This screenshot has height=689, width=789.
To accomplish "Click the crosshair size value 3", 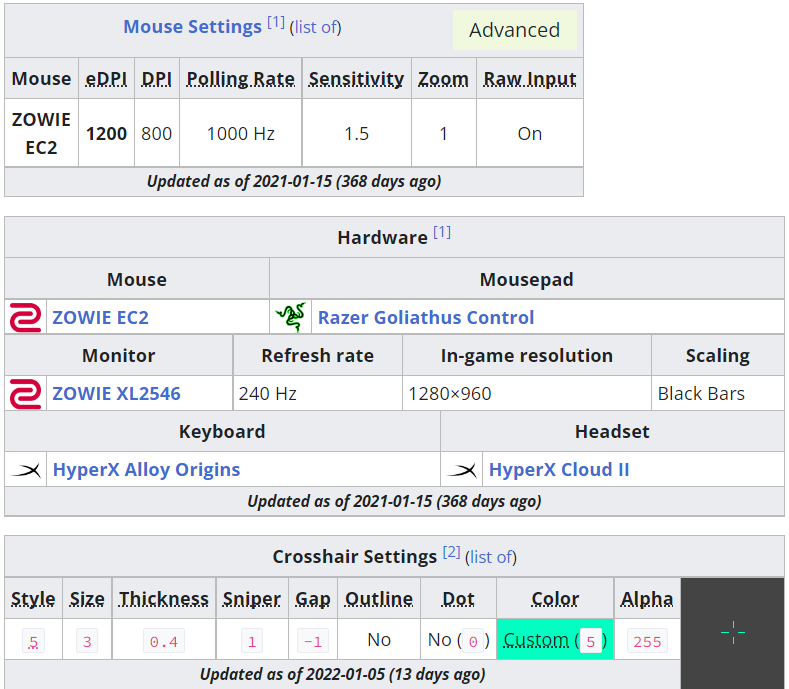I will [87, 641].
